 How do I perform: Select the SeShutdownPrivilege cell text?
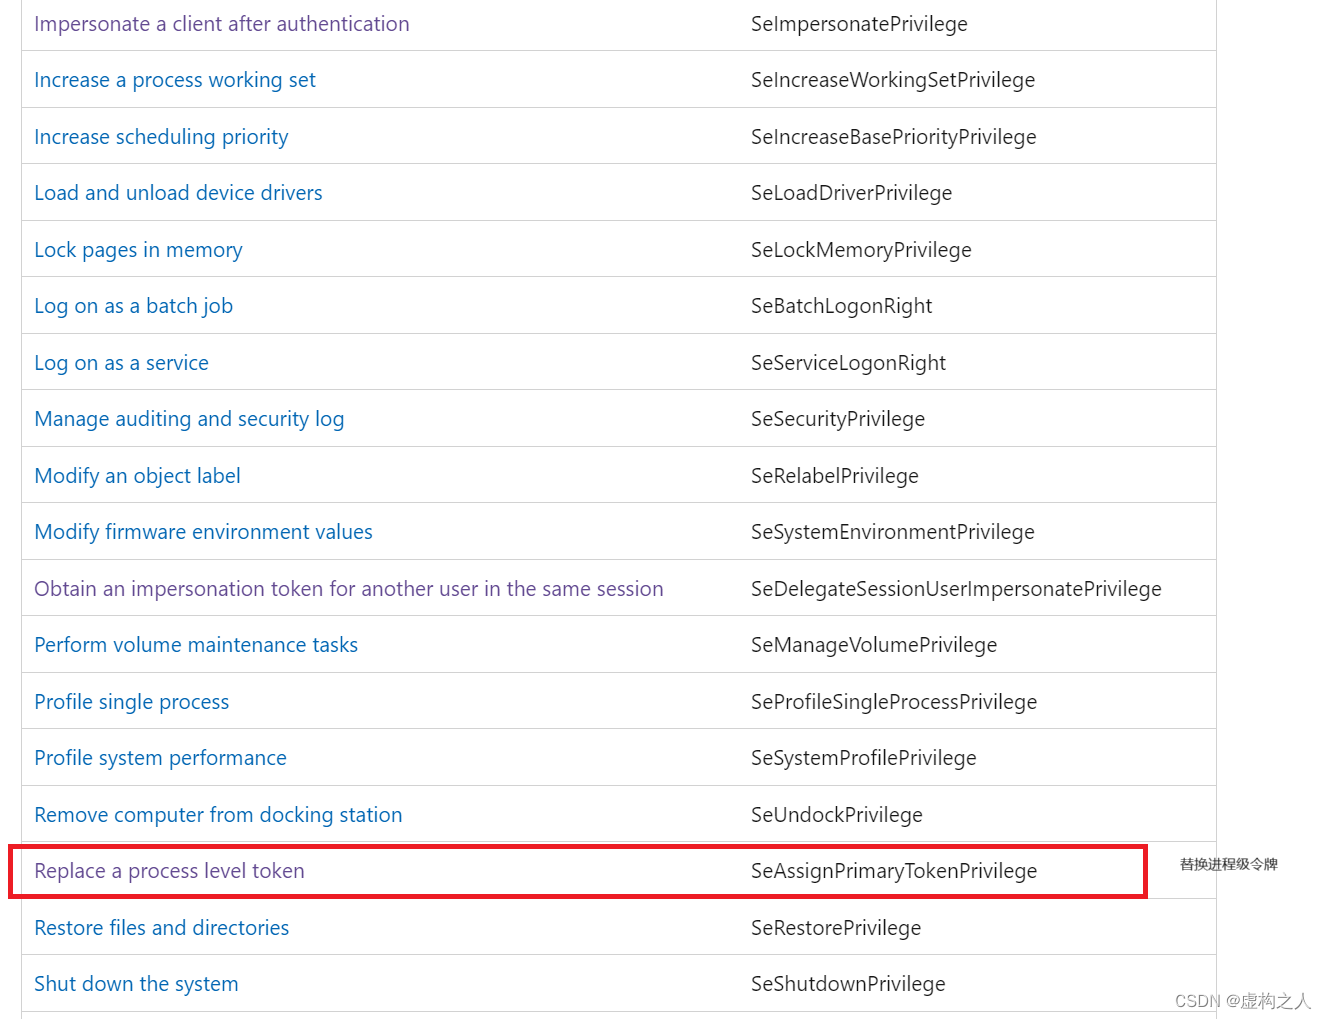[x=848, y=984]
